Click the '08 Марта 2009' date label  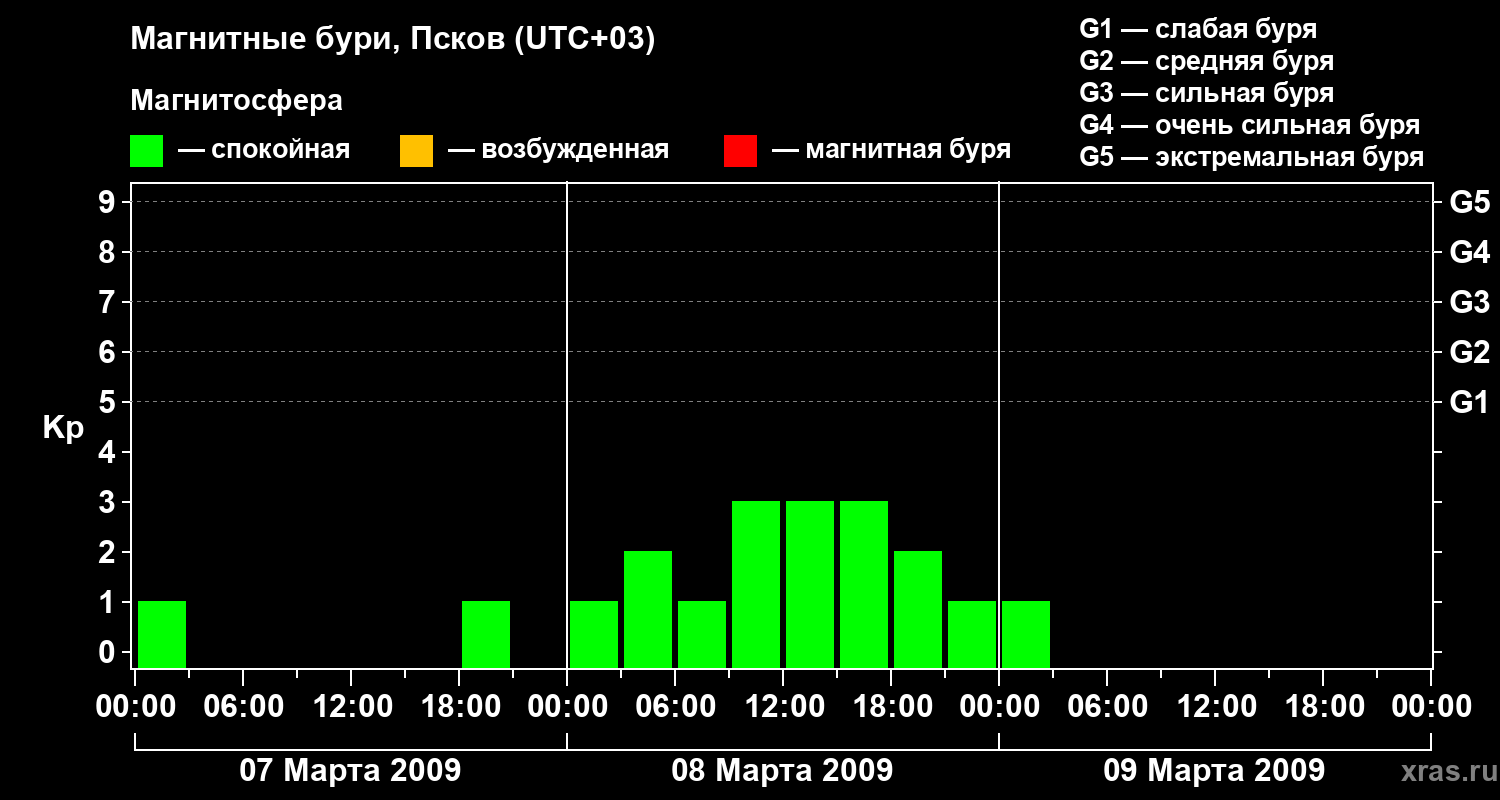782,770
